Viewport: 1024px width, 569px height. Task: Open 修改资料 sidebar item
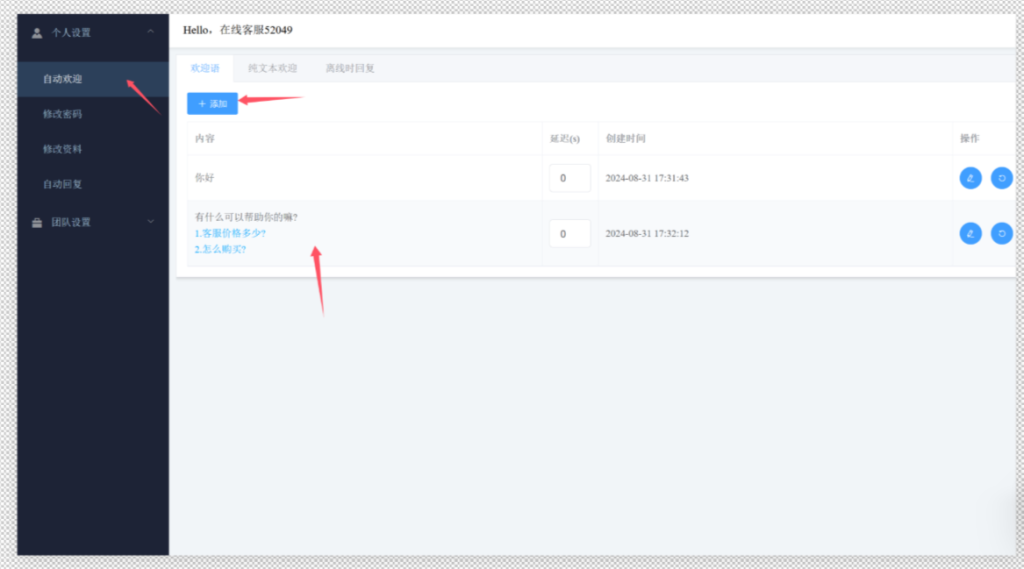pos(62,149)
